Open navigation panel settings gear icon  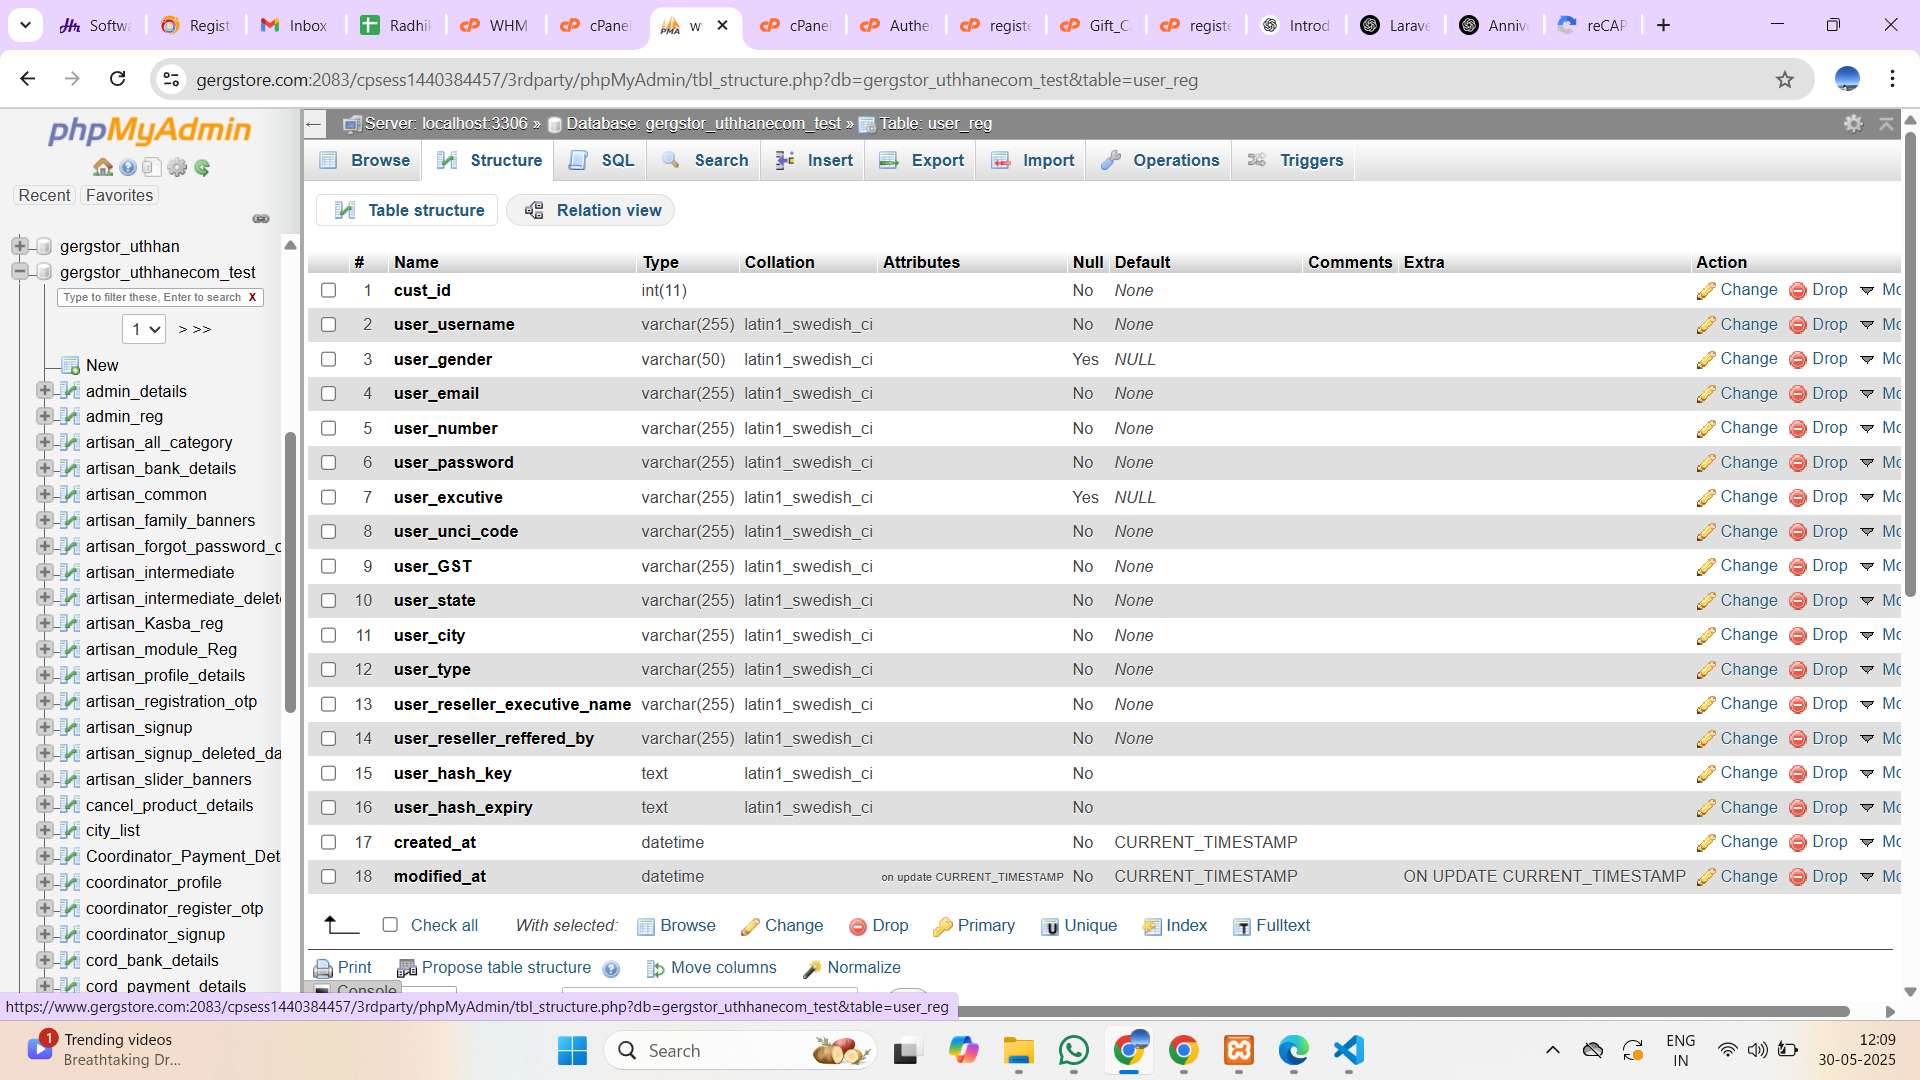(177, 167)
